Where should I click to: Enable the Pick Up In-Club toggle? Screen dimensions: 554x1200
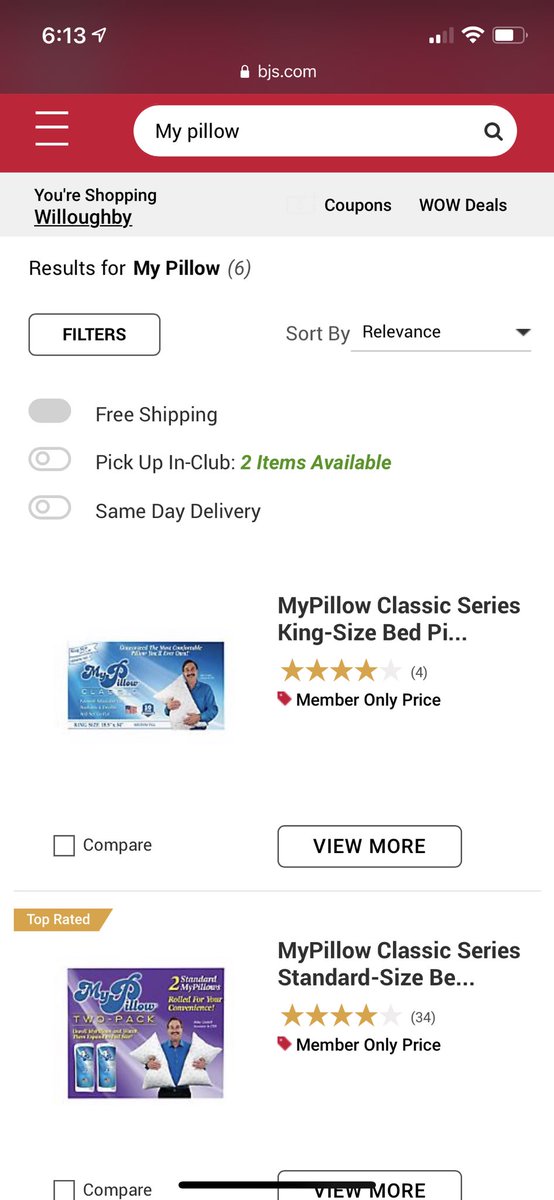[x=50, y=460]
